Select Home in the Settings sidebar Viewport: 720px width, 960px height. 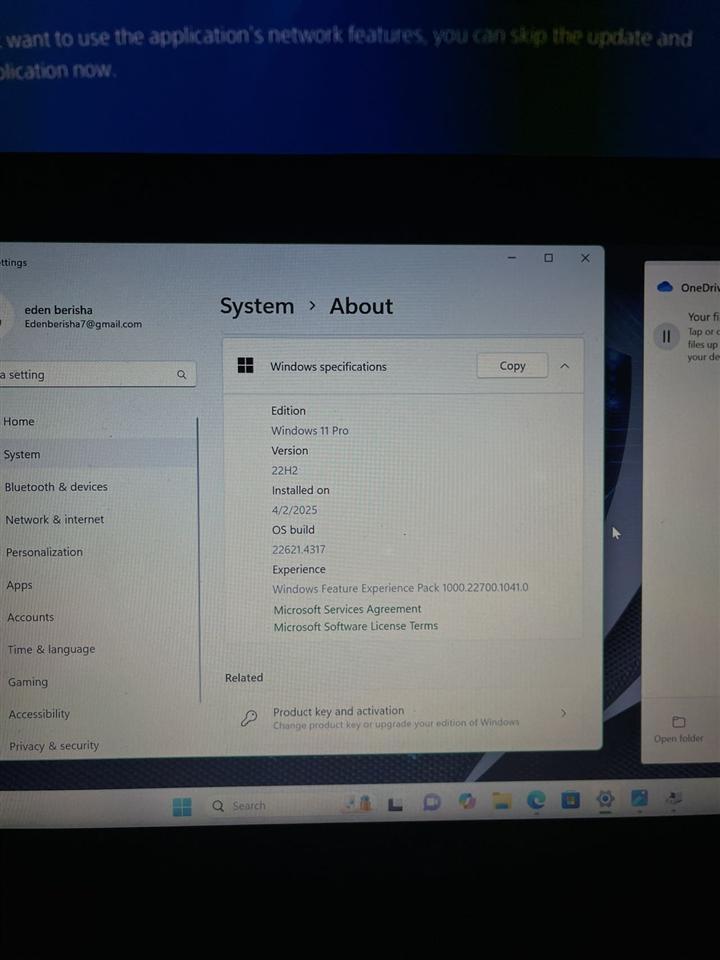(x=98, y=421)
